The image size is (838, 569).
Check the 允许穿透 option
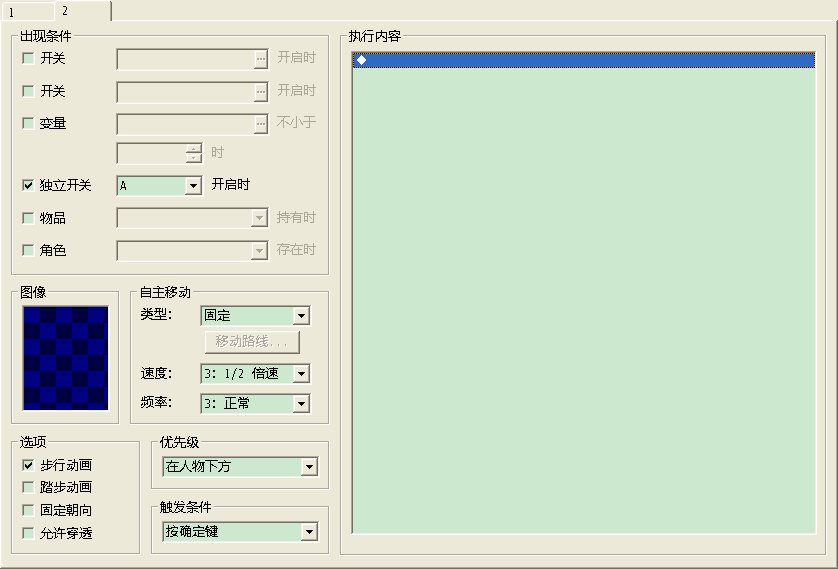28,533
